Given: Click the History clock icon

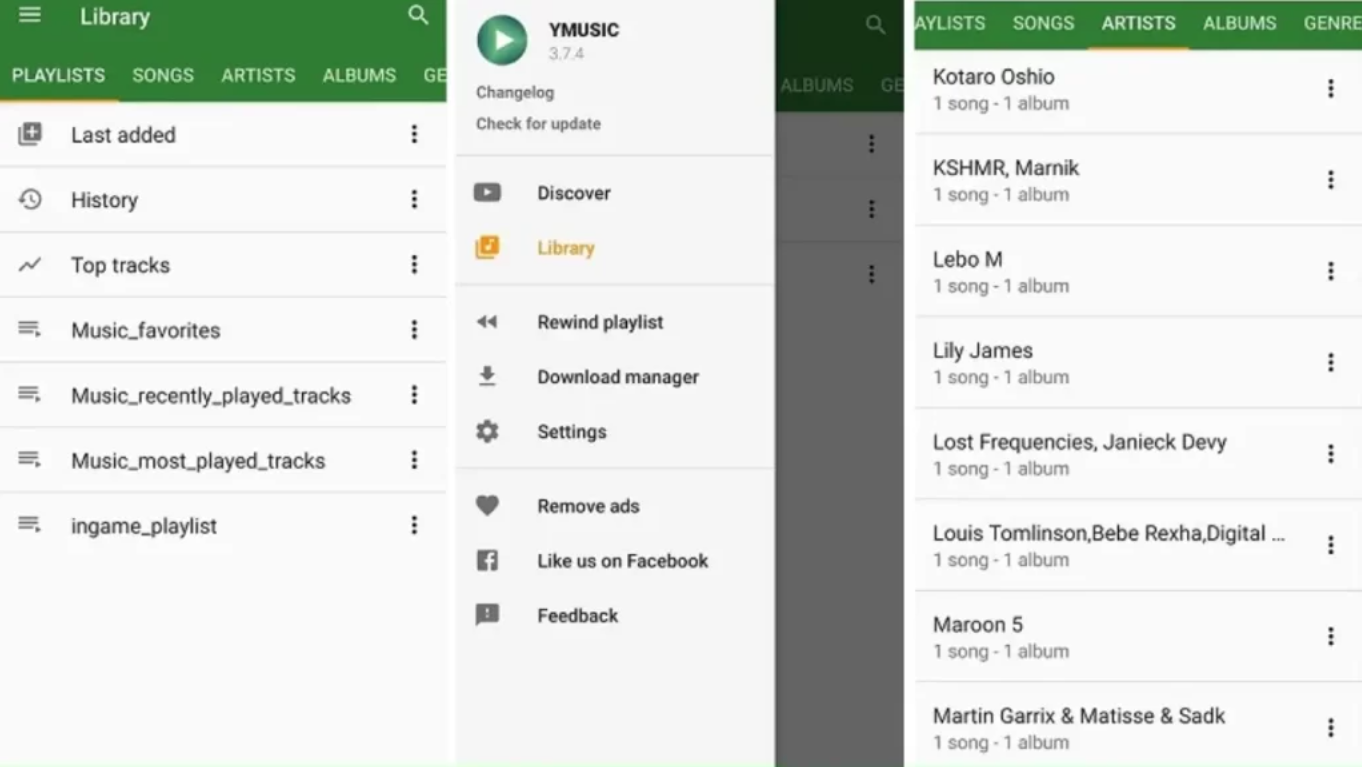Looking at the screenshot, I should point(30,199).
